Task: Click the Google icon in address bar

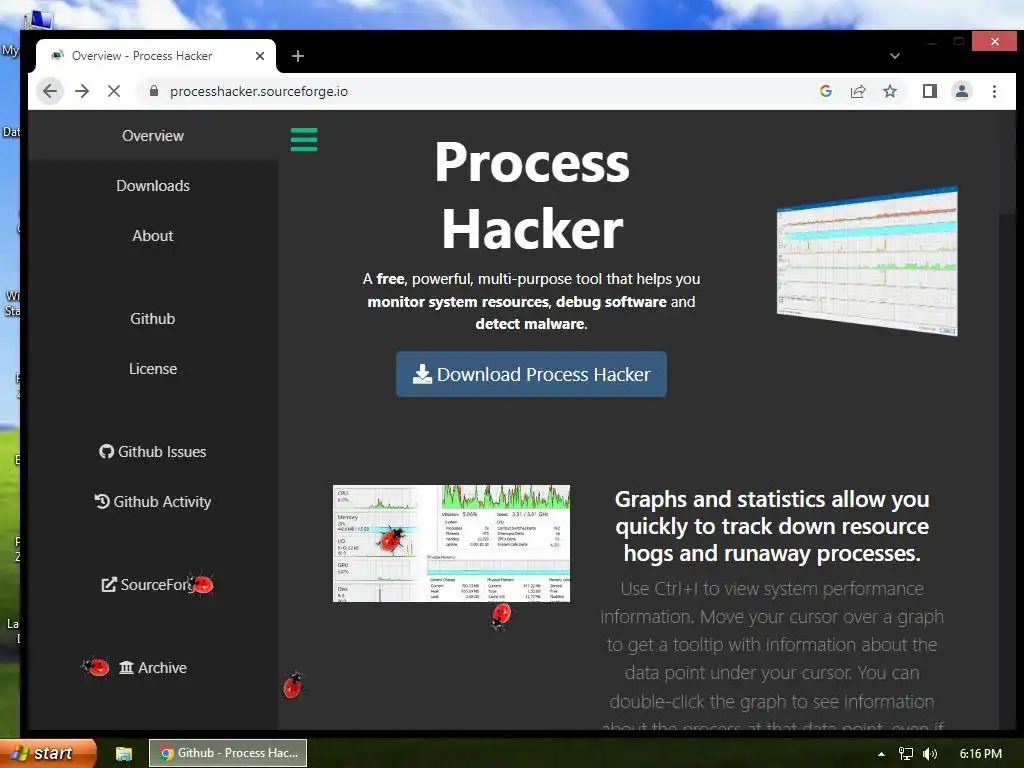Action: (x=825, y=91)
